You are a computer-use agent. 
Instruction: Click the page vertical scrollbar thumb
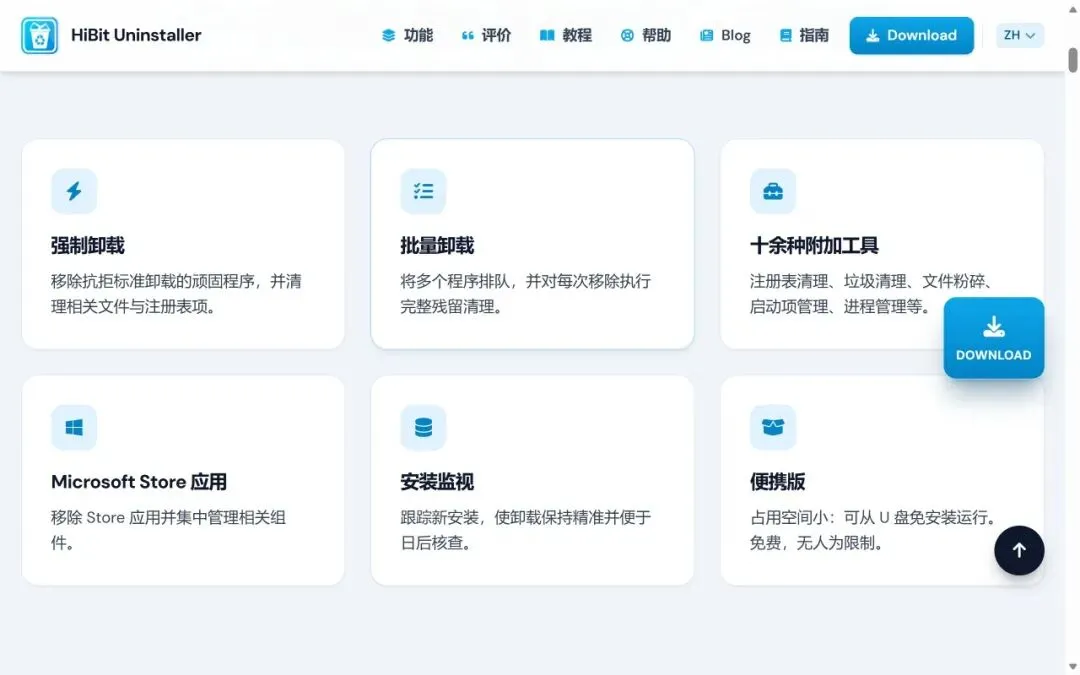(1072, 59)
